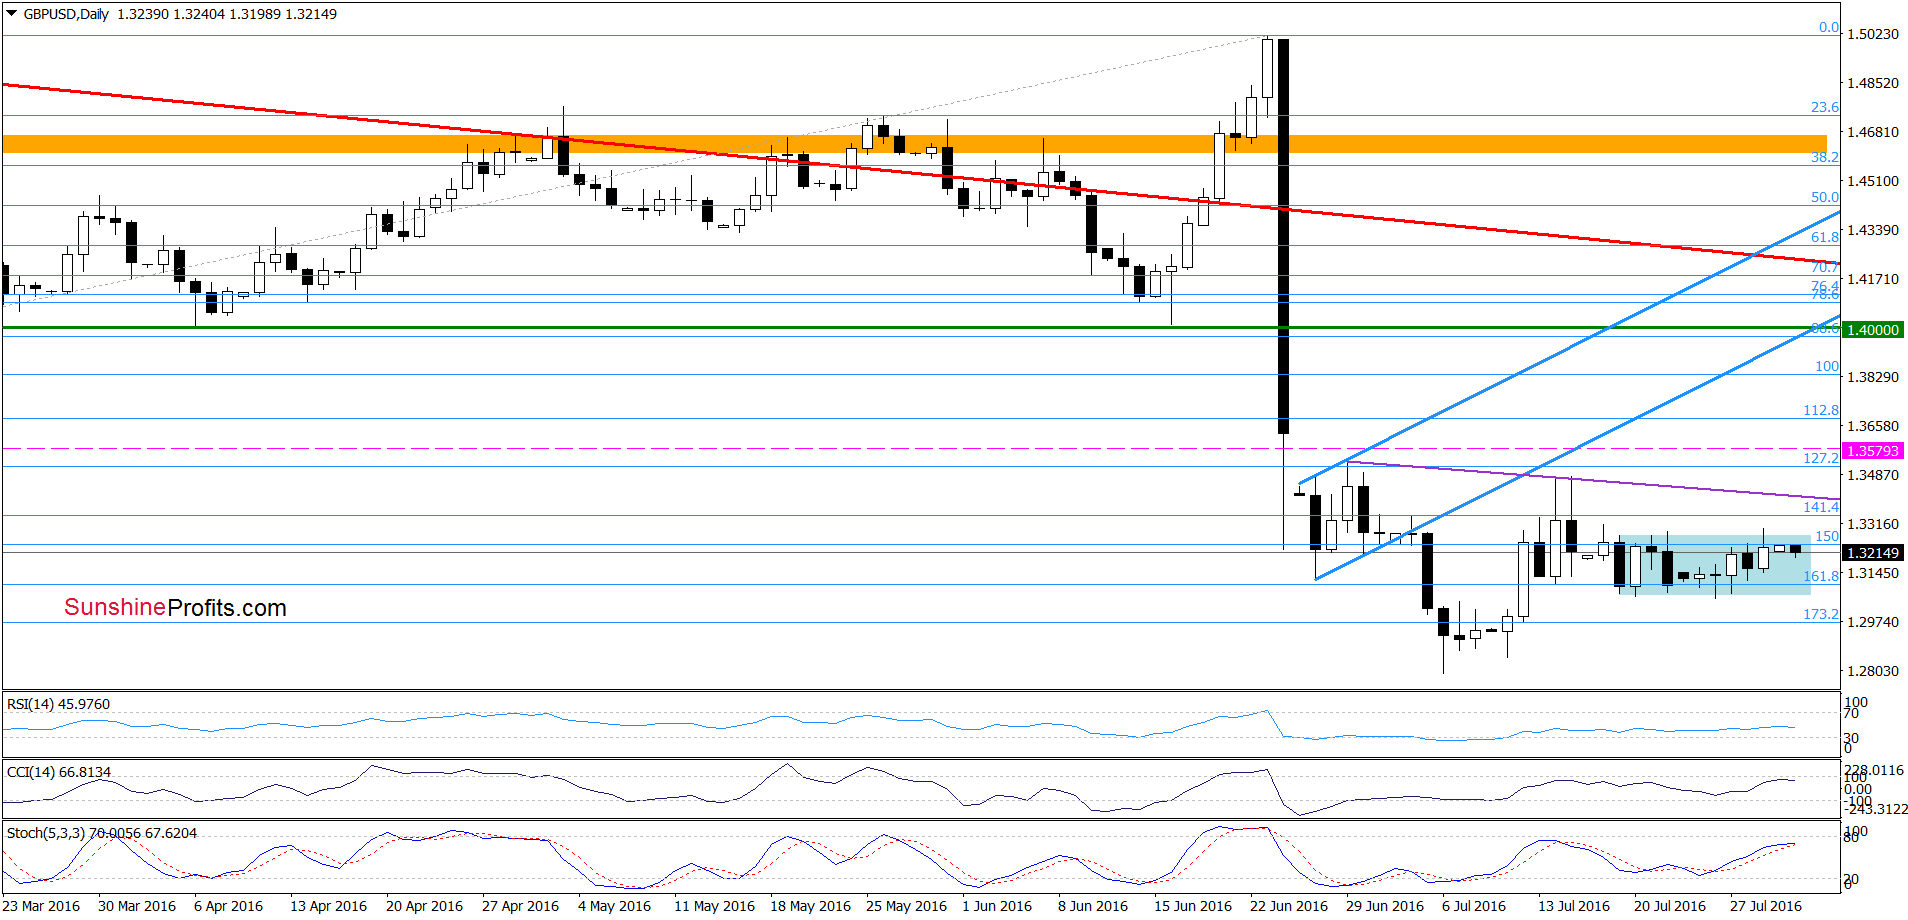Screen dimensions: 1908x920
Task: Click the SunshineProfits.com text
Action: click(x=175, y=608)
